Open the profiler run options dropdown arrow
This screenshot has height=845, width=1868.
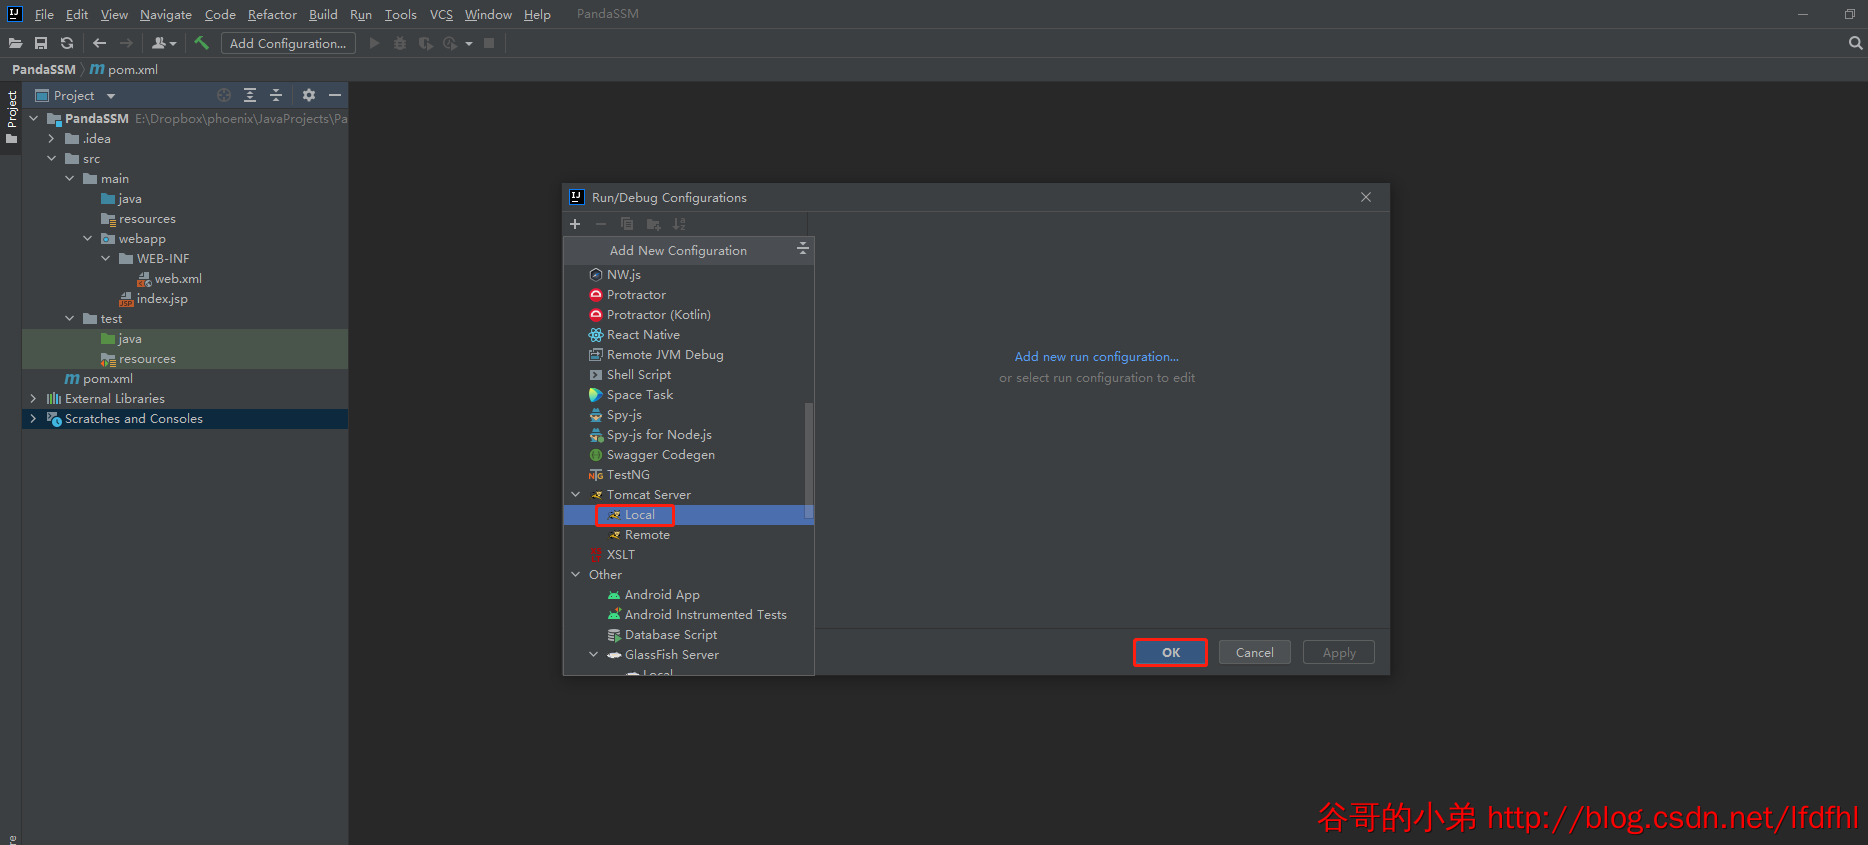click(x=469, y=44)
